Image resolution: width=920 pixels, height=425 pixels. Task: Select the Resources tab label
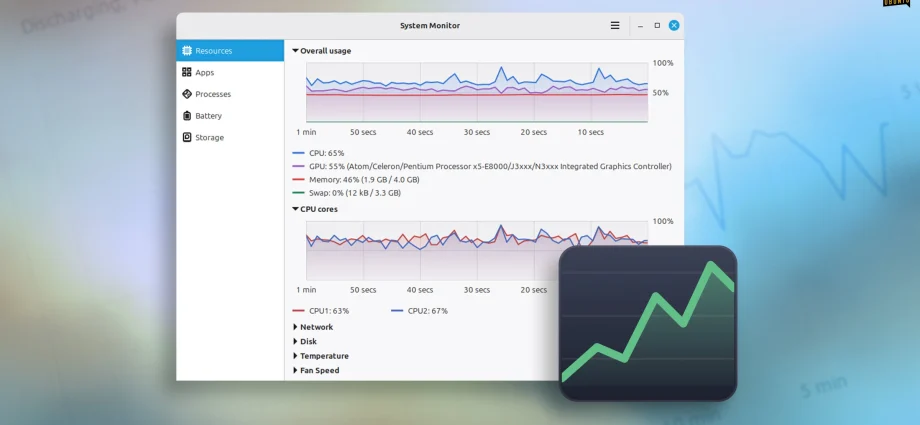click(x=214, y=51)
